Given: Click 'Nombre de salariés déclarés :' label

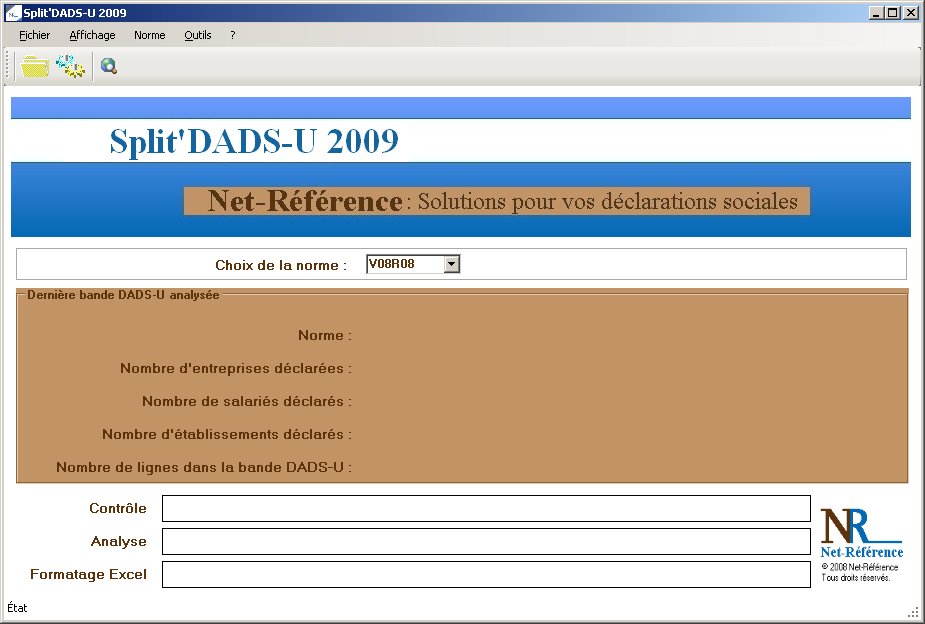Looking at the screenshot, I should [247, 401].
